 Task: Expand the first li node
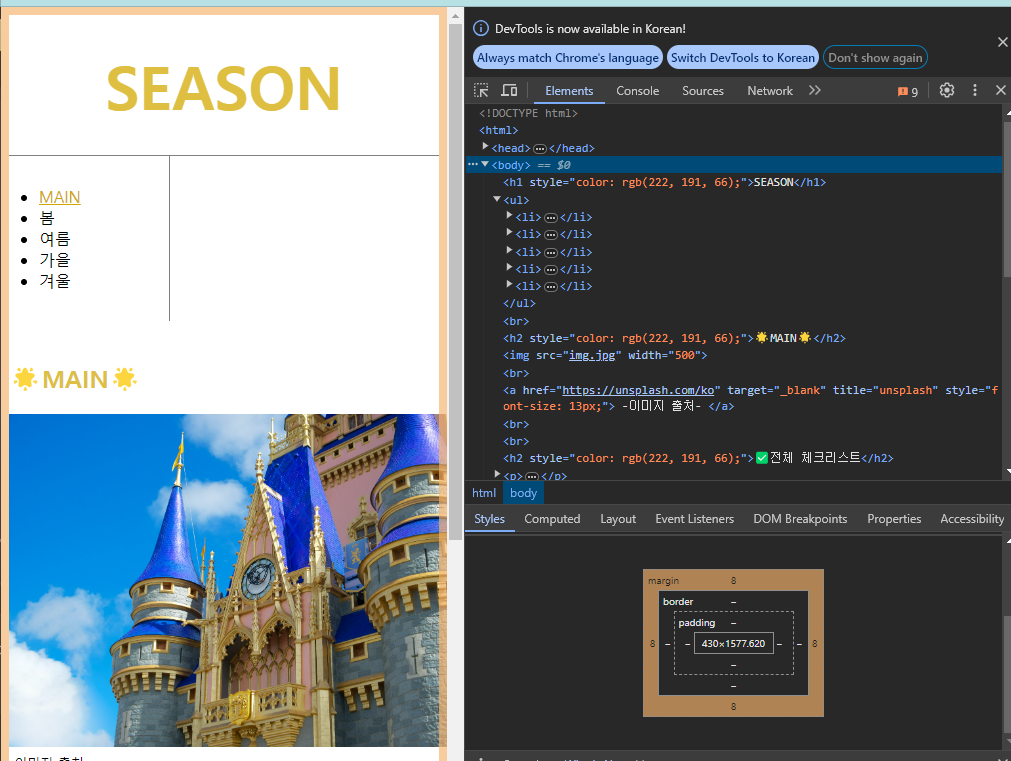tap(509, 215)
